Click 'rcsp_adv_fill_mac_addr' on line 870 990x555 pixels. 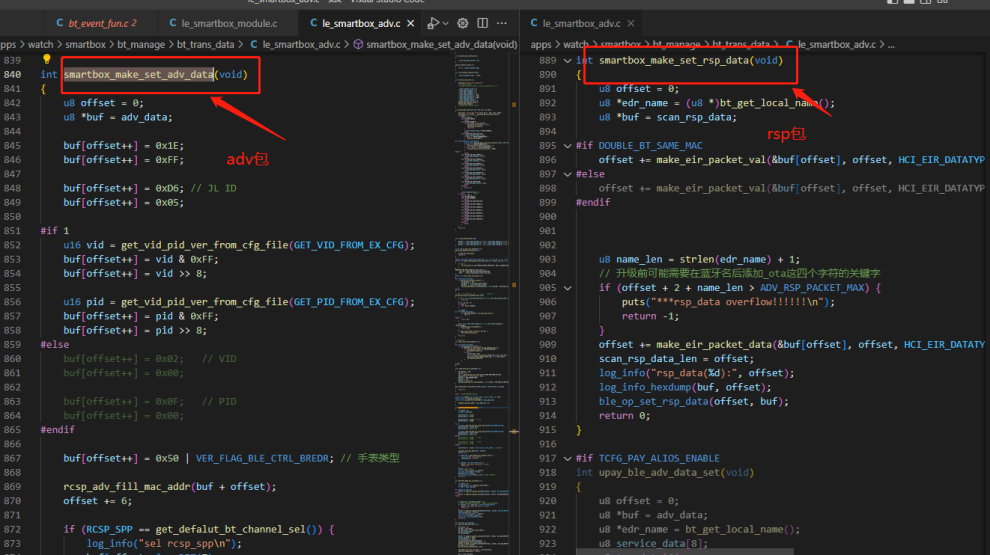tap(126, 486)
